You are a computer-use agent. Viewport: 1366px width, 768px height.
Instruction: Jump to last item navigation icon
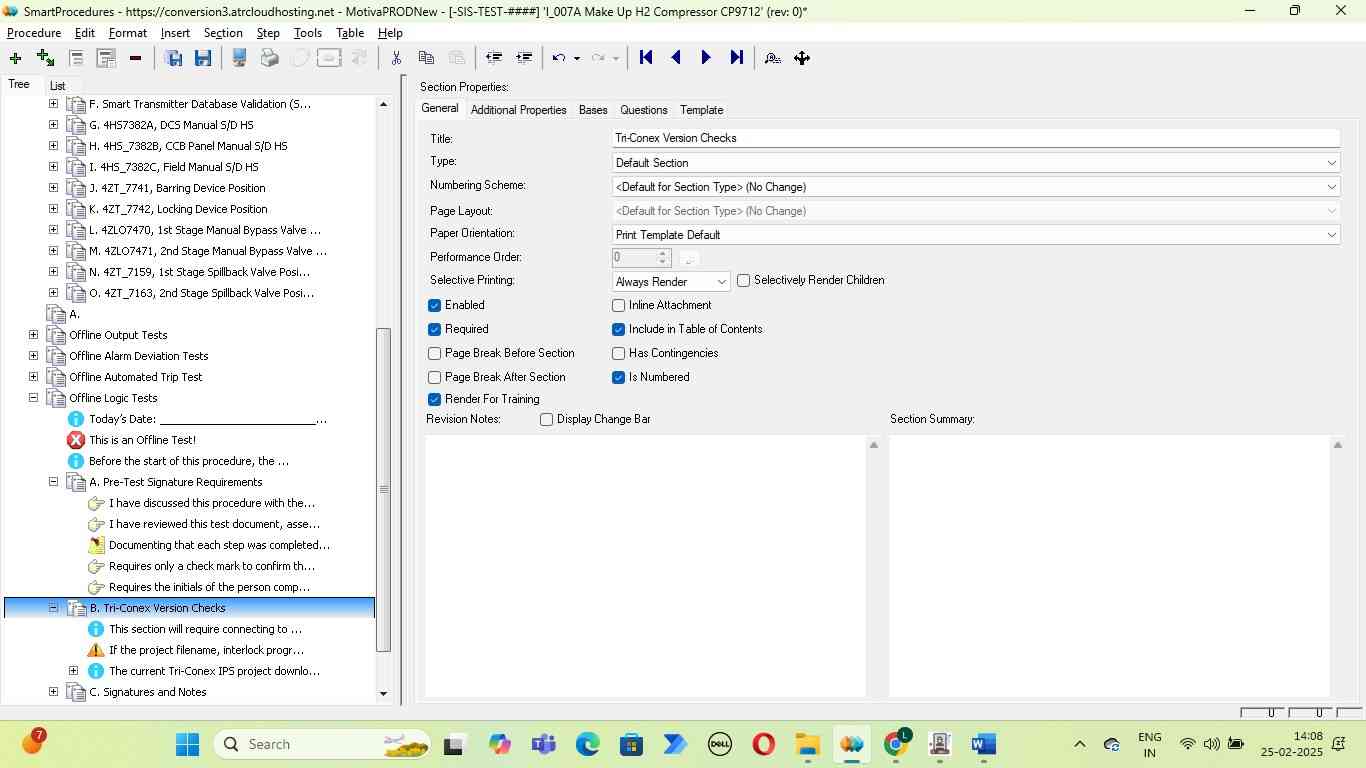coord(737,58)
